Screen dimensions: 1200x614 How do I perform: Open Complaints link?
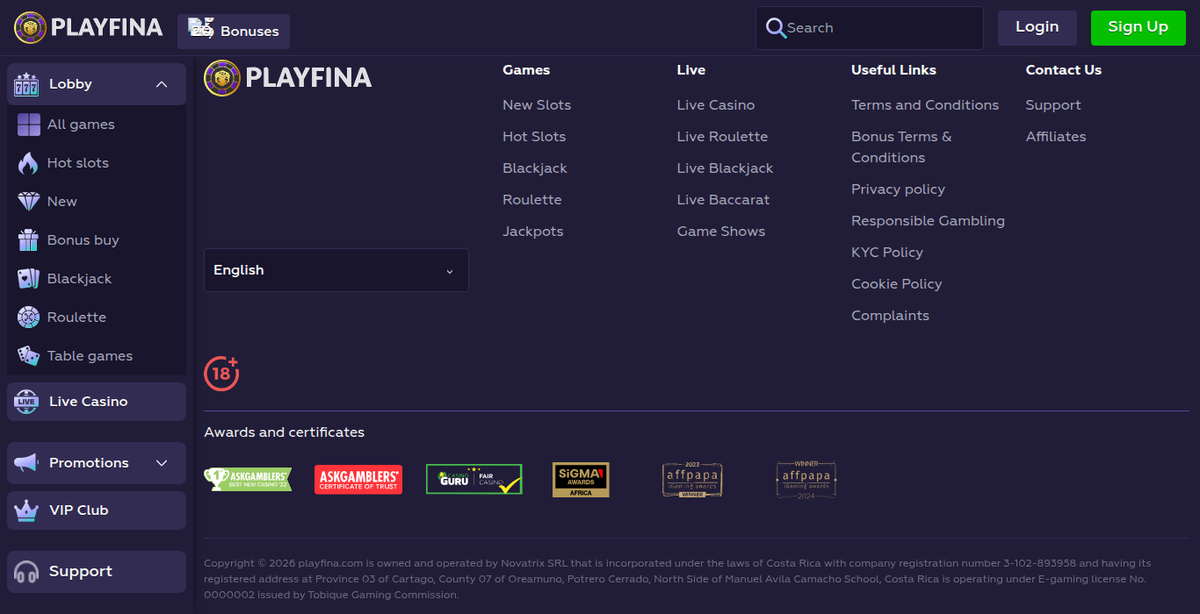click(x=890, y=316)
